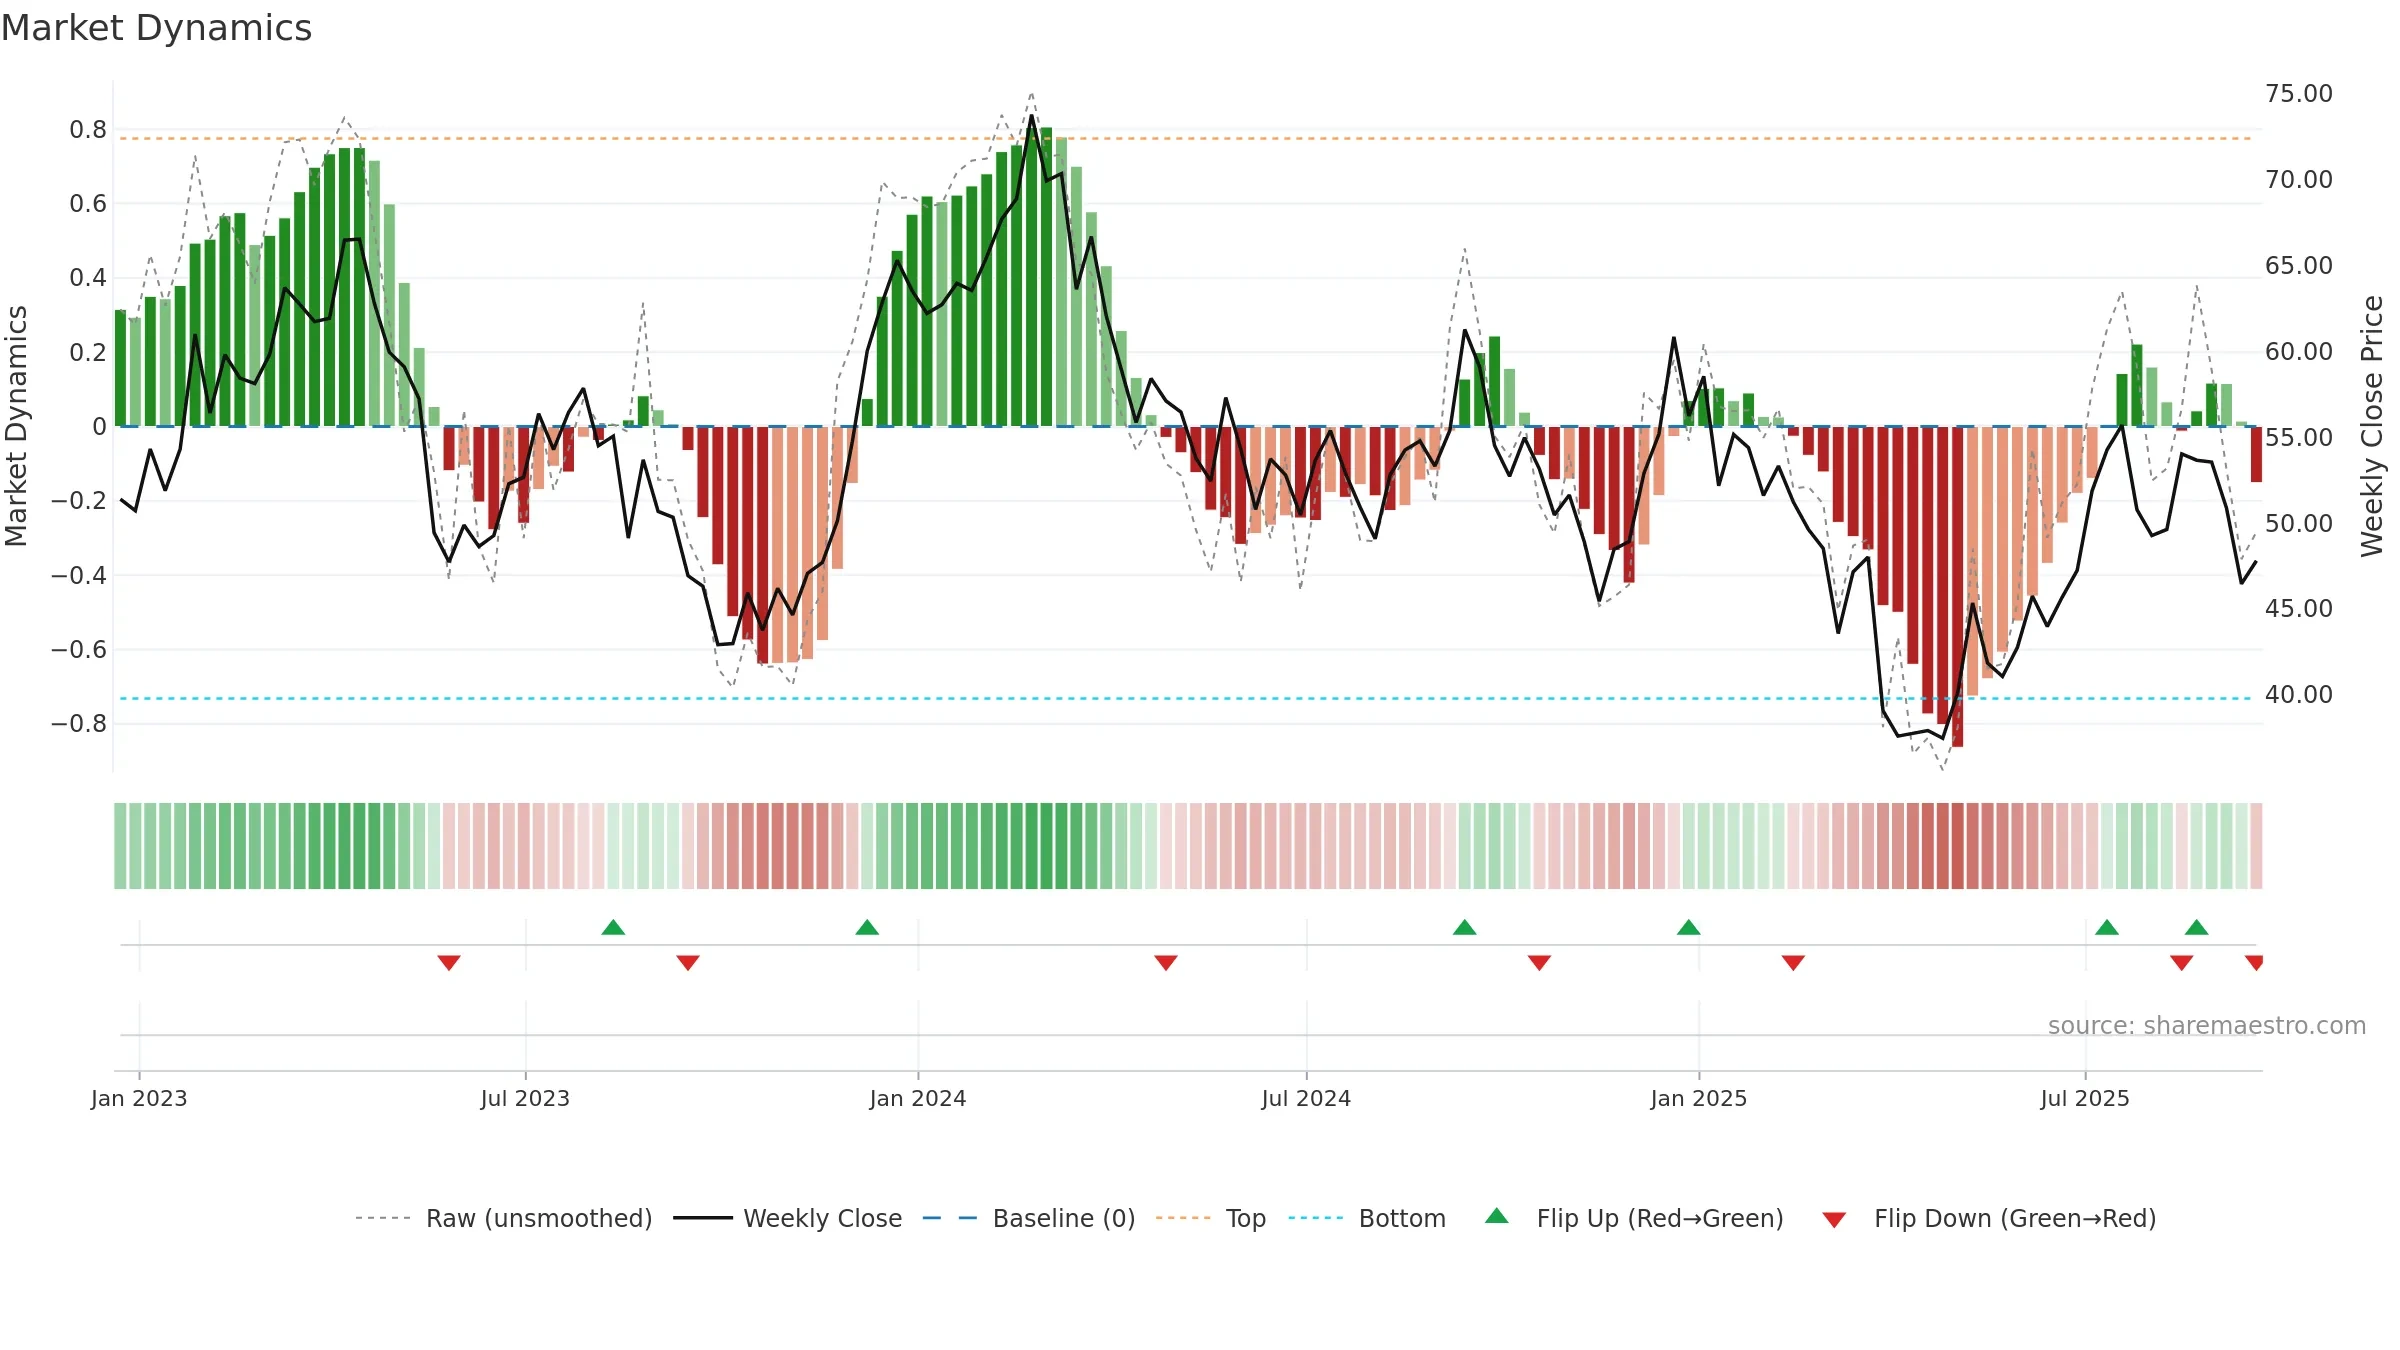Click the red flip-down triangle after Jan 2025
The height and width of the screenshot is (1350, 2400).
[x=1793, y=962]
